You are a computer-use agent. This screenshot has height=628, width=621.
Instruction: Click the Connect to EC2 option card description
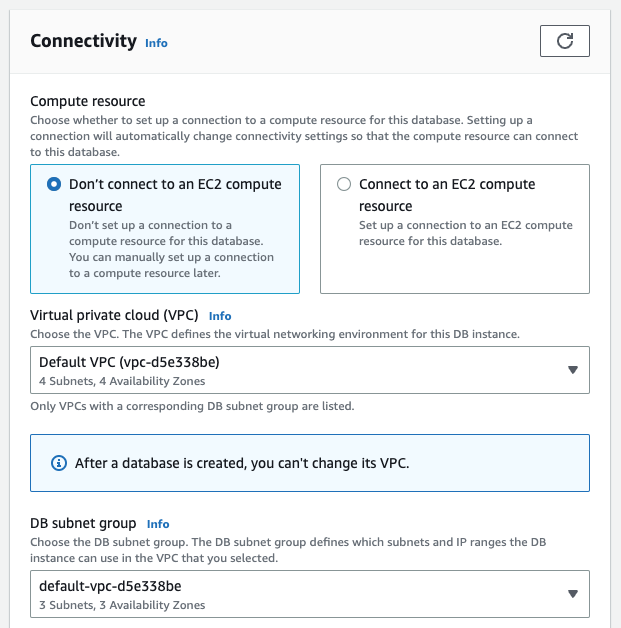tap(466, 233)
